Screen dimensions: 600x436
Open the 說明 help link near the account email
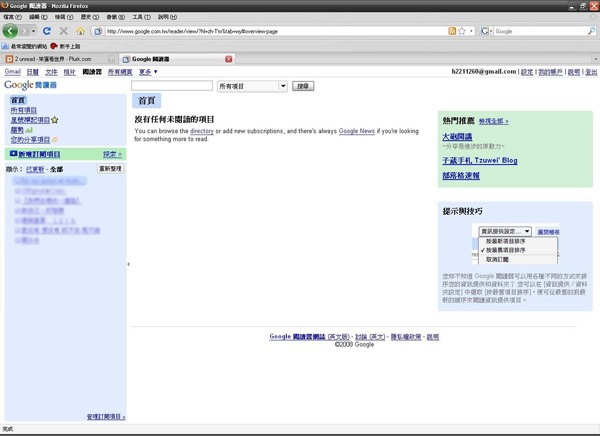574,72
